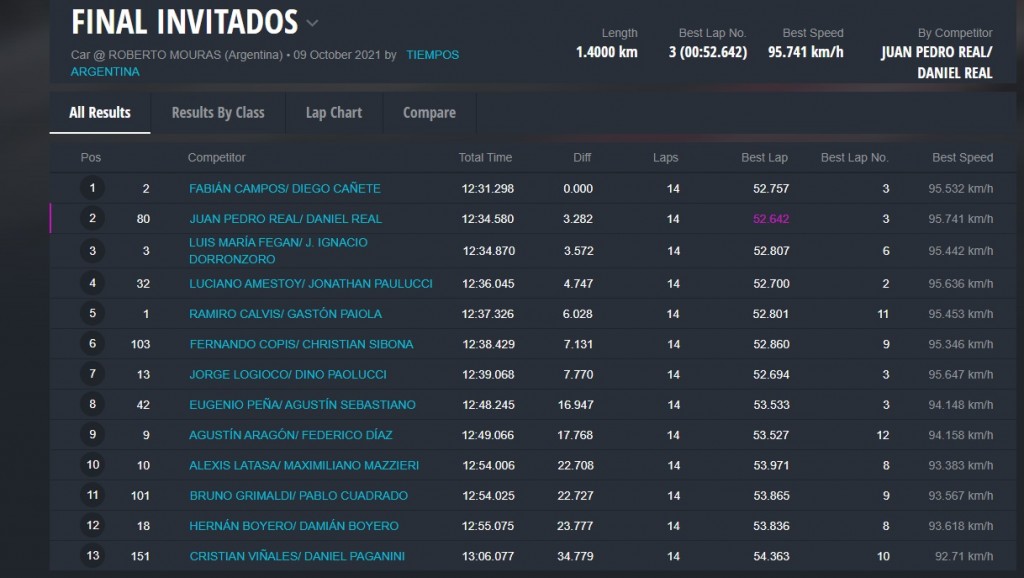The height and width of the screenshot is (578, 1024).
Task: Open the TIEMPOS ARGENTINA organizer link
Action: point(432,55)
